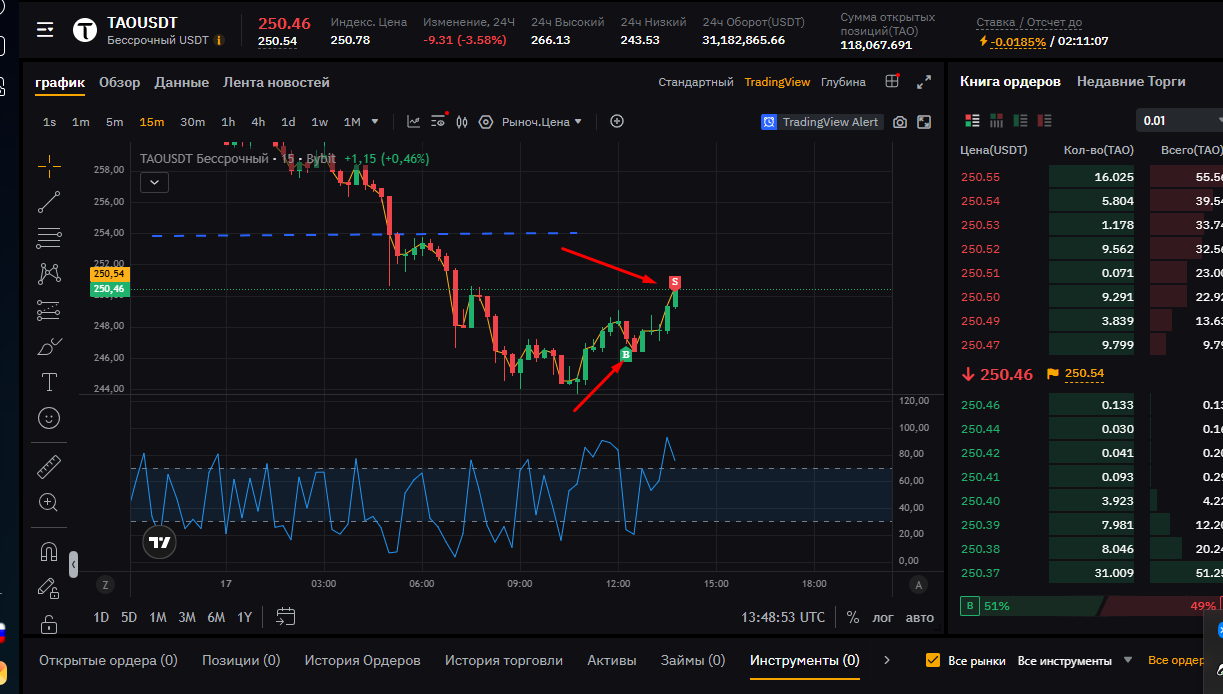Viewport: 1223px width, 694px height.
Task: Show both bids and asks in order book
Action: click(x=972, y=120)
